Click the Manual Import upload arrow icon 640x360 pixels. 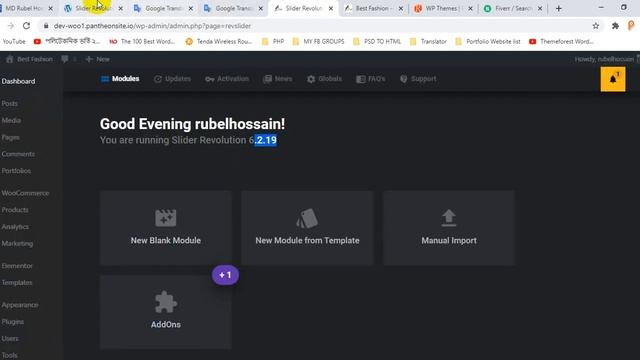click(449, 218)
